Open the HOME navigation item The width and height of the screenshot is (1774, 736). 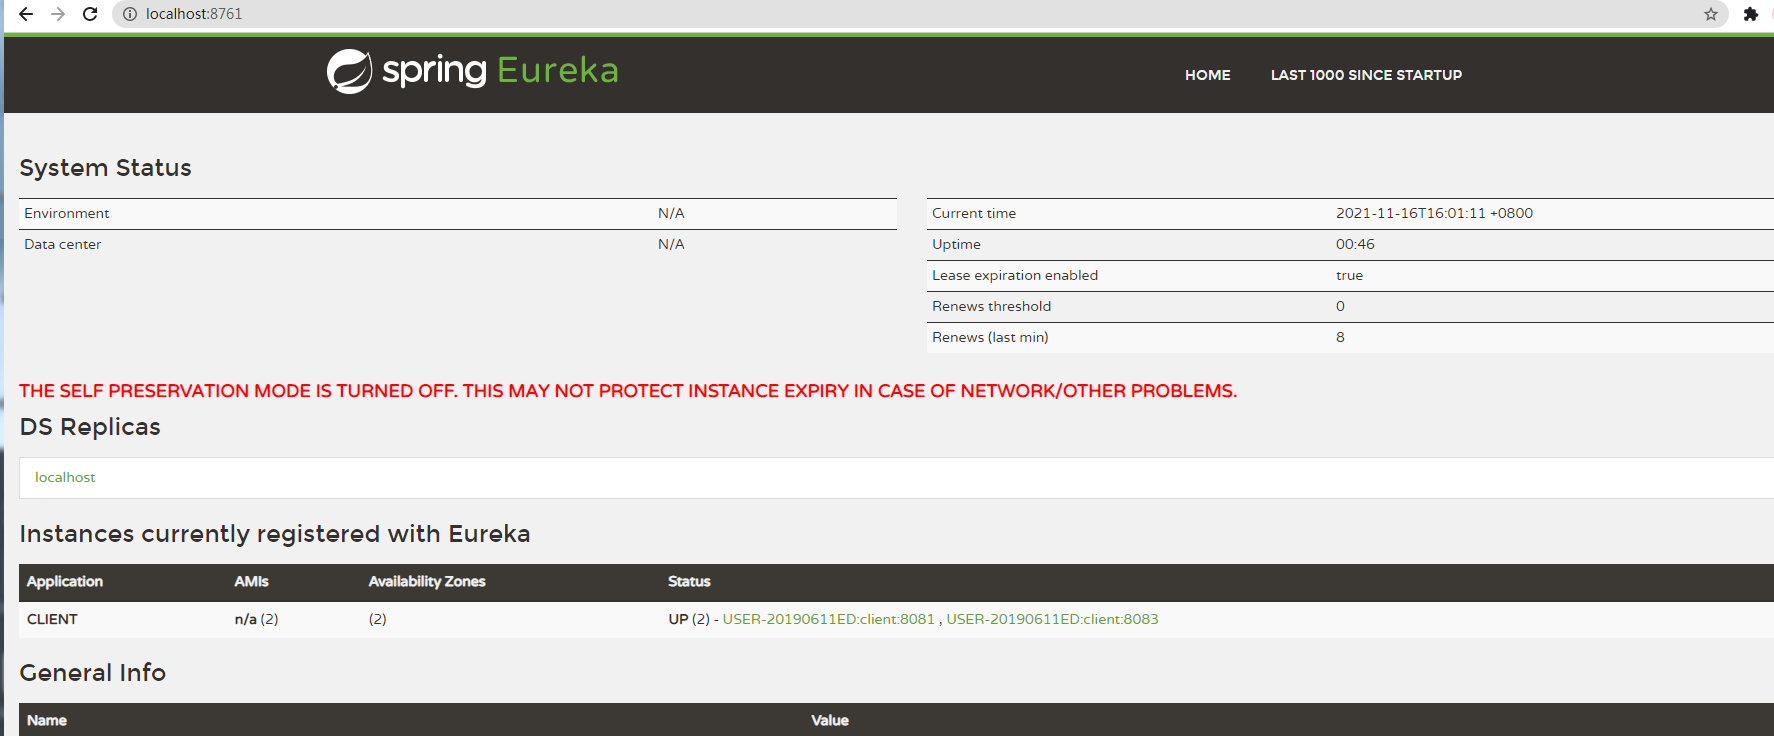[1207, 75]
